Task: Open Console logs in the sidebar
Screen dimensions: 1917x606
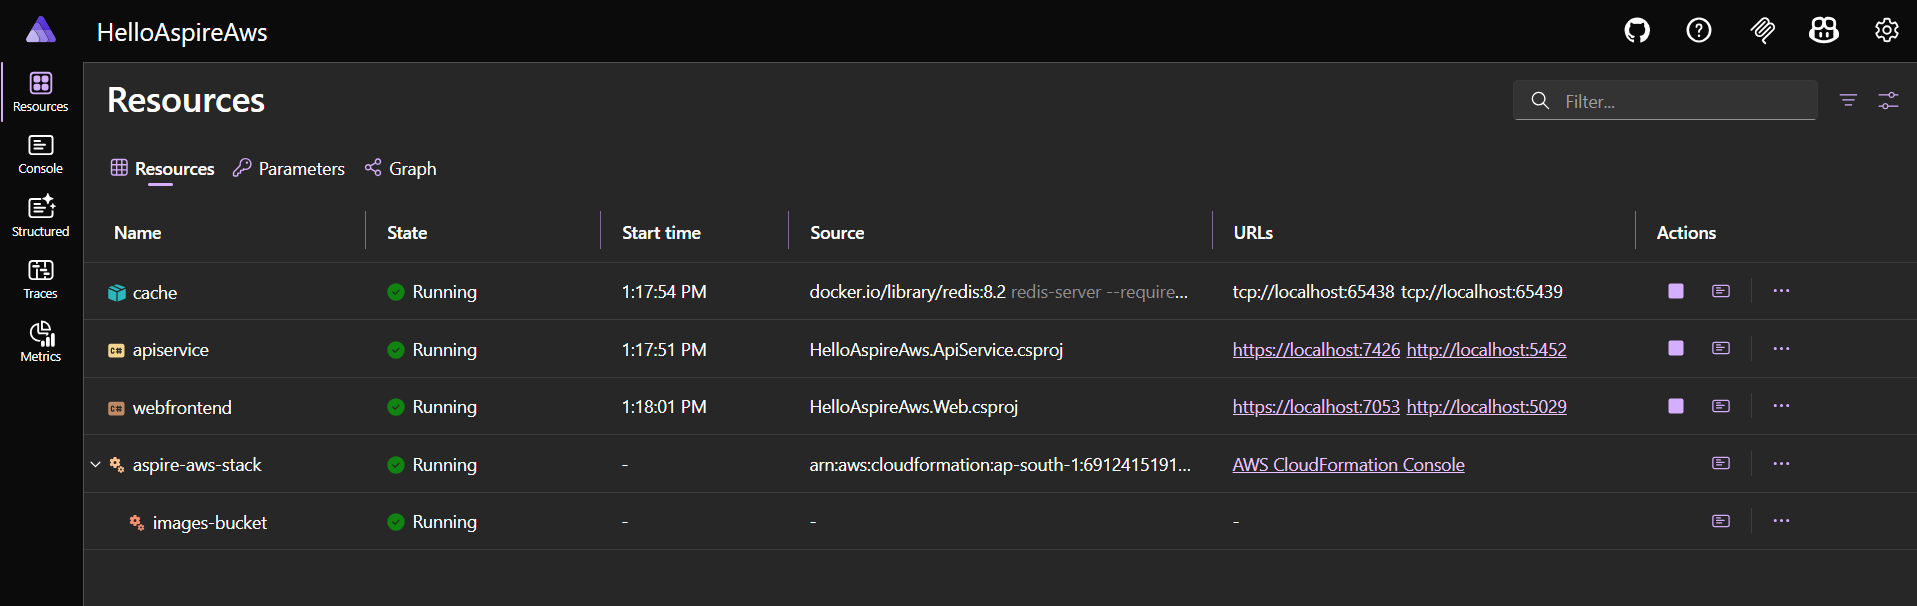Action: pos(41,155)
